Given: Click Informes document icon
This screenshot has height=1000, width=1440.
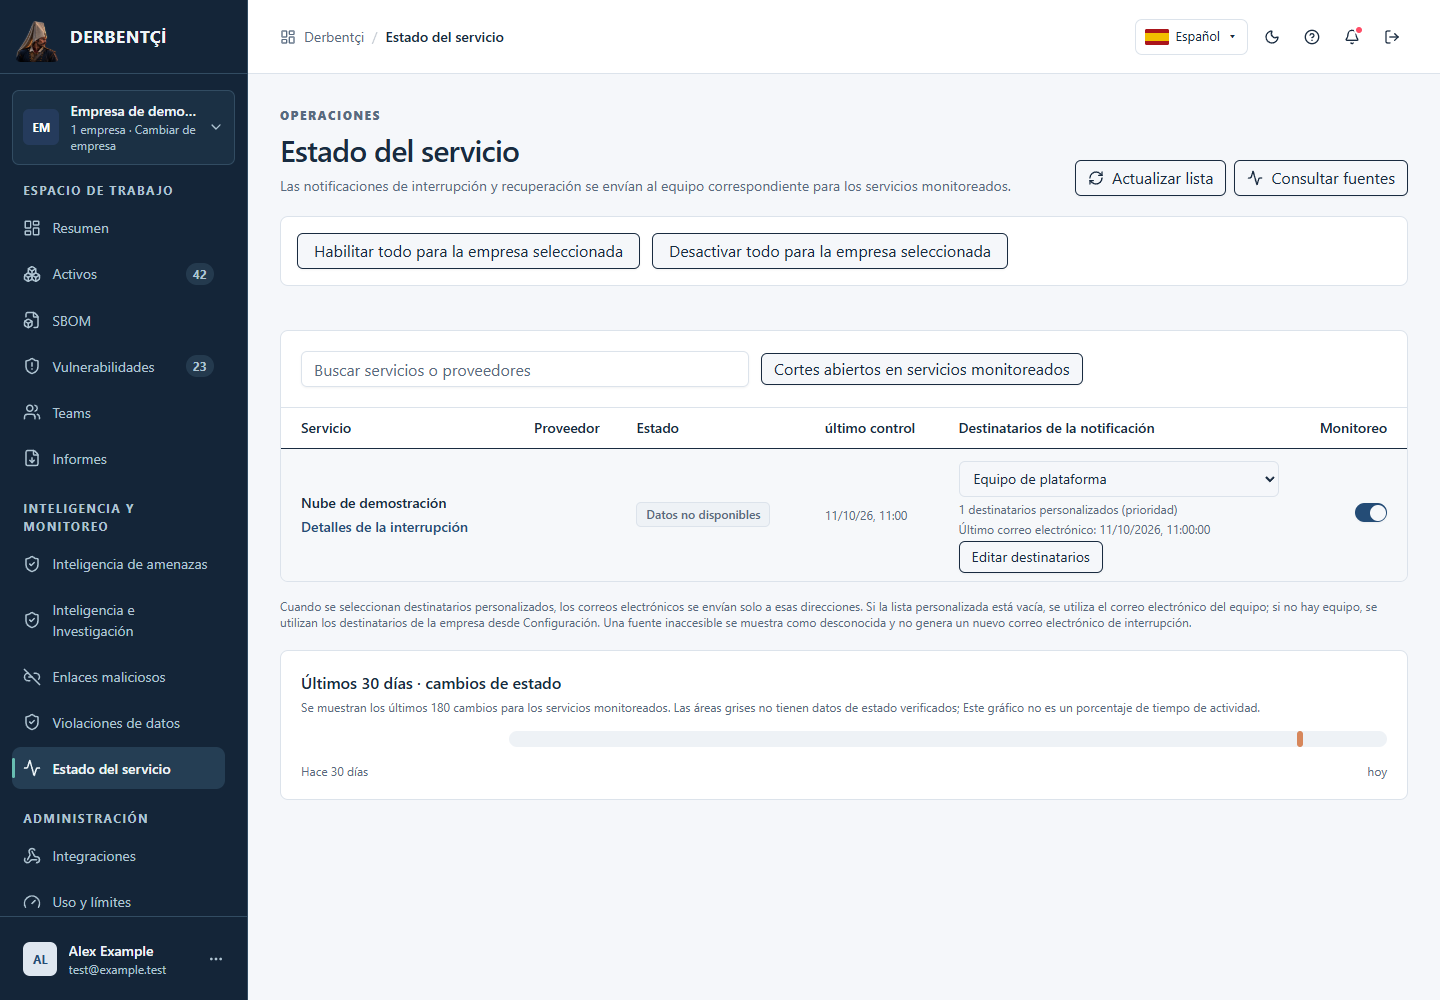Looking at the screenshot, I should 32,459.
